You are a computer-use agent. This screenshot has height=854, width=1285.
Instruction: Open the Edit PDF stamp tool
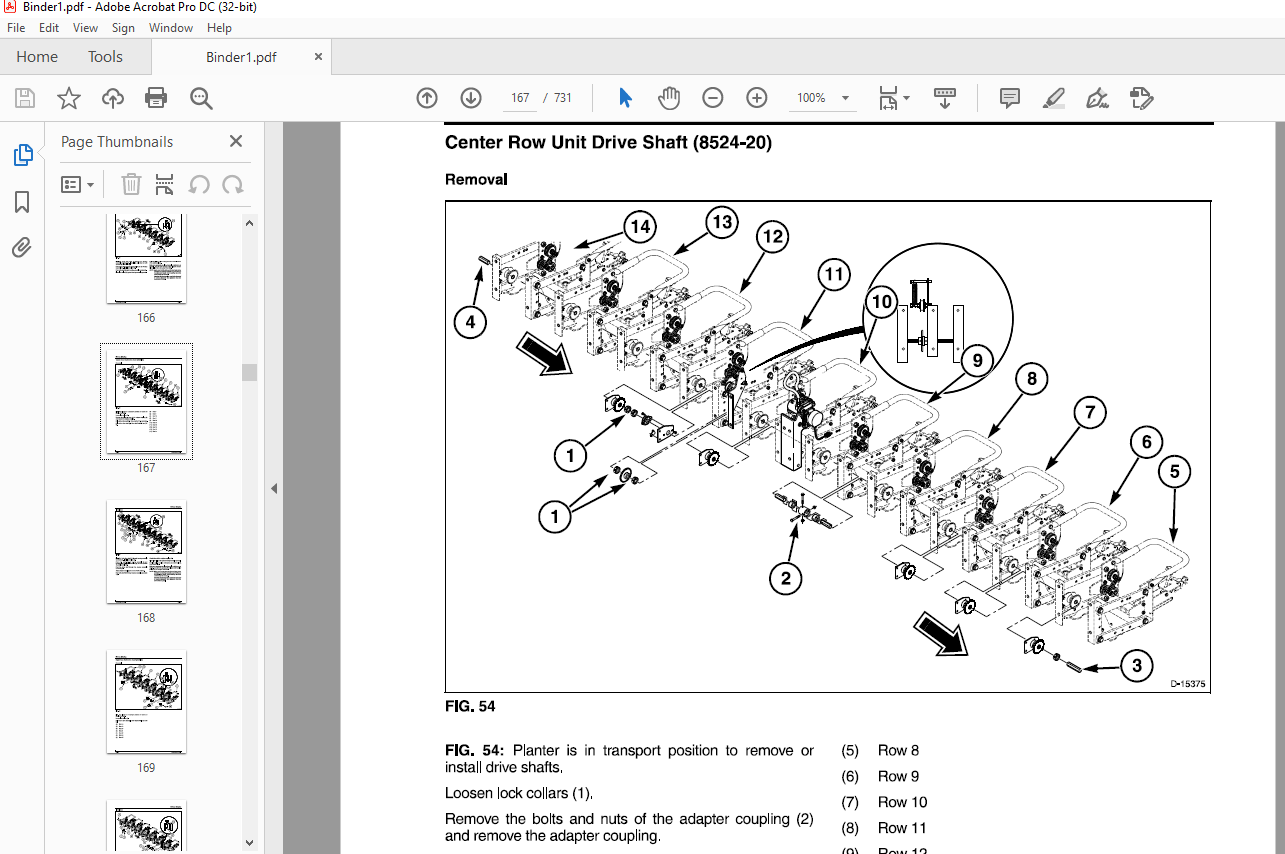[x=1142, y=98]
